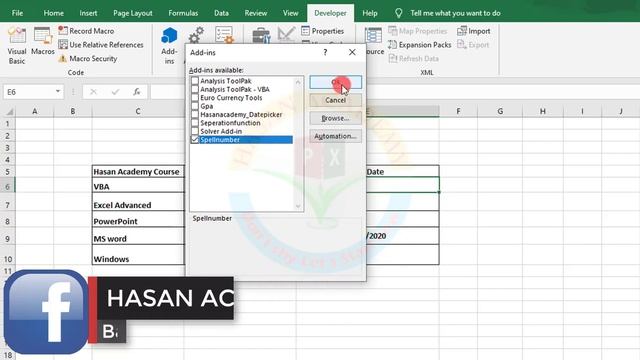Open the Visual Basic editor
640x360 pixels.
click(x=17, y=46)
